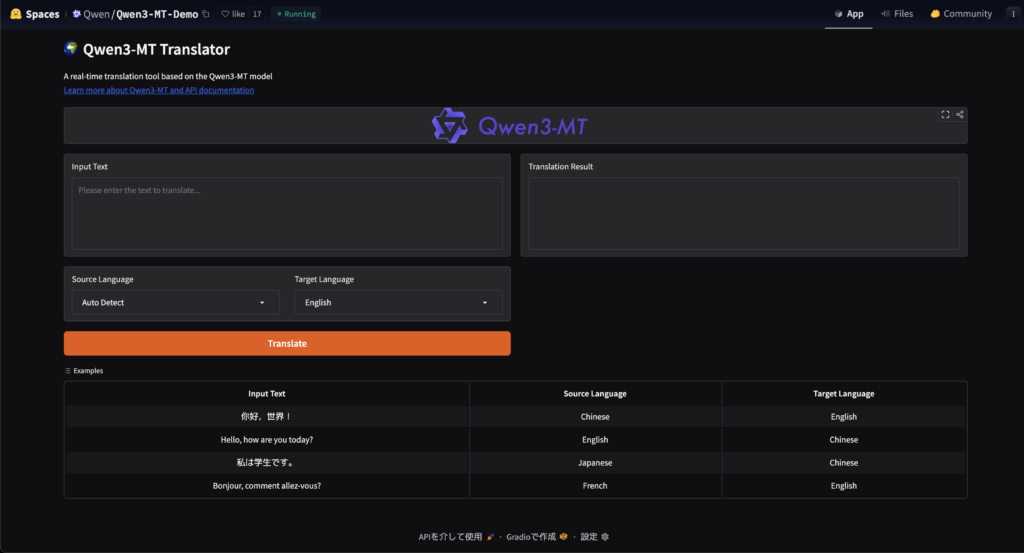Click the rocket icon beside API link
1024x553 pixels.
(x=490, y=537)
